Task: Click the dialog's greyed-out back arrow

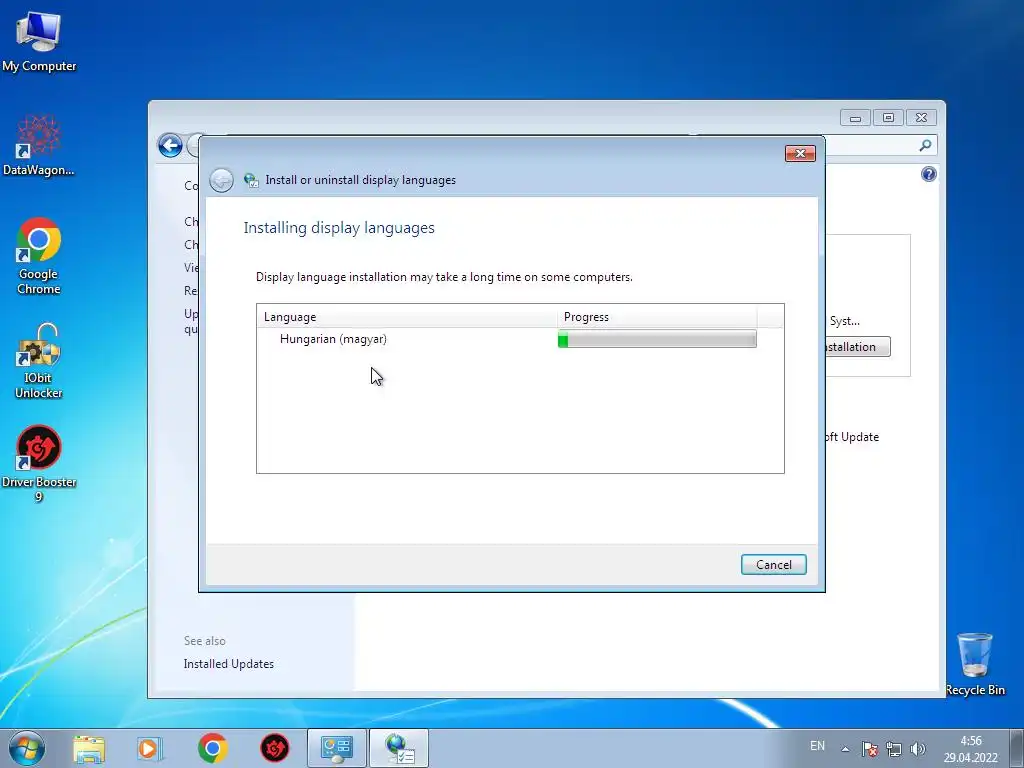Action: coord(221,180)
